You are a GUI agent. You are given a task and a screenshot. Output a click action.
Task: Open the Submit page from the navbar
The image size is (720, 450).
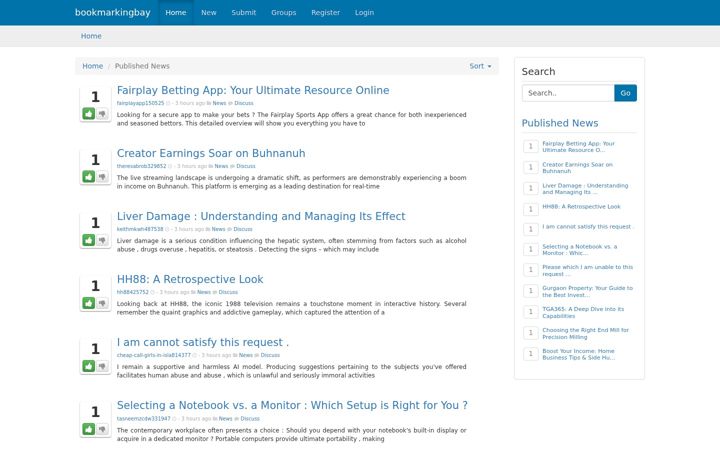243,12
